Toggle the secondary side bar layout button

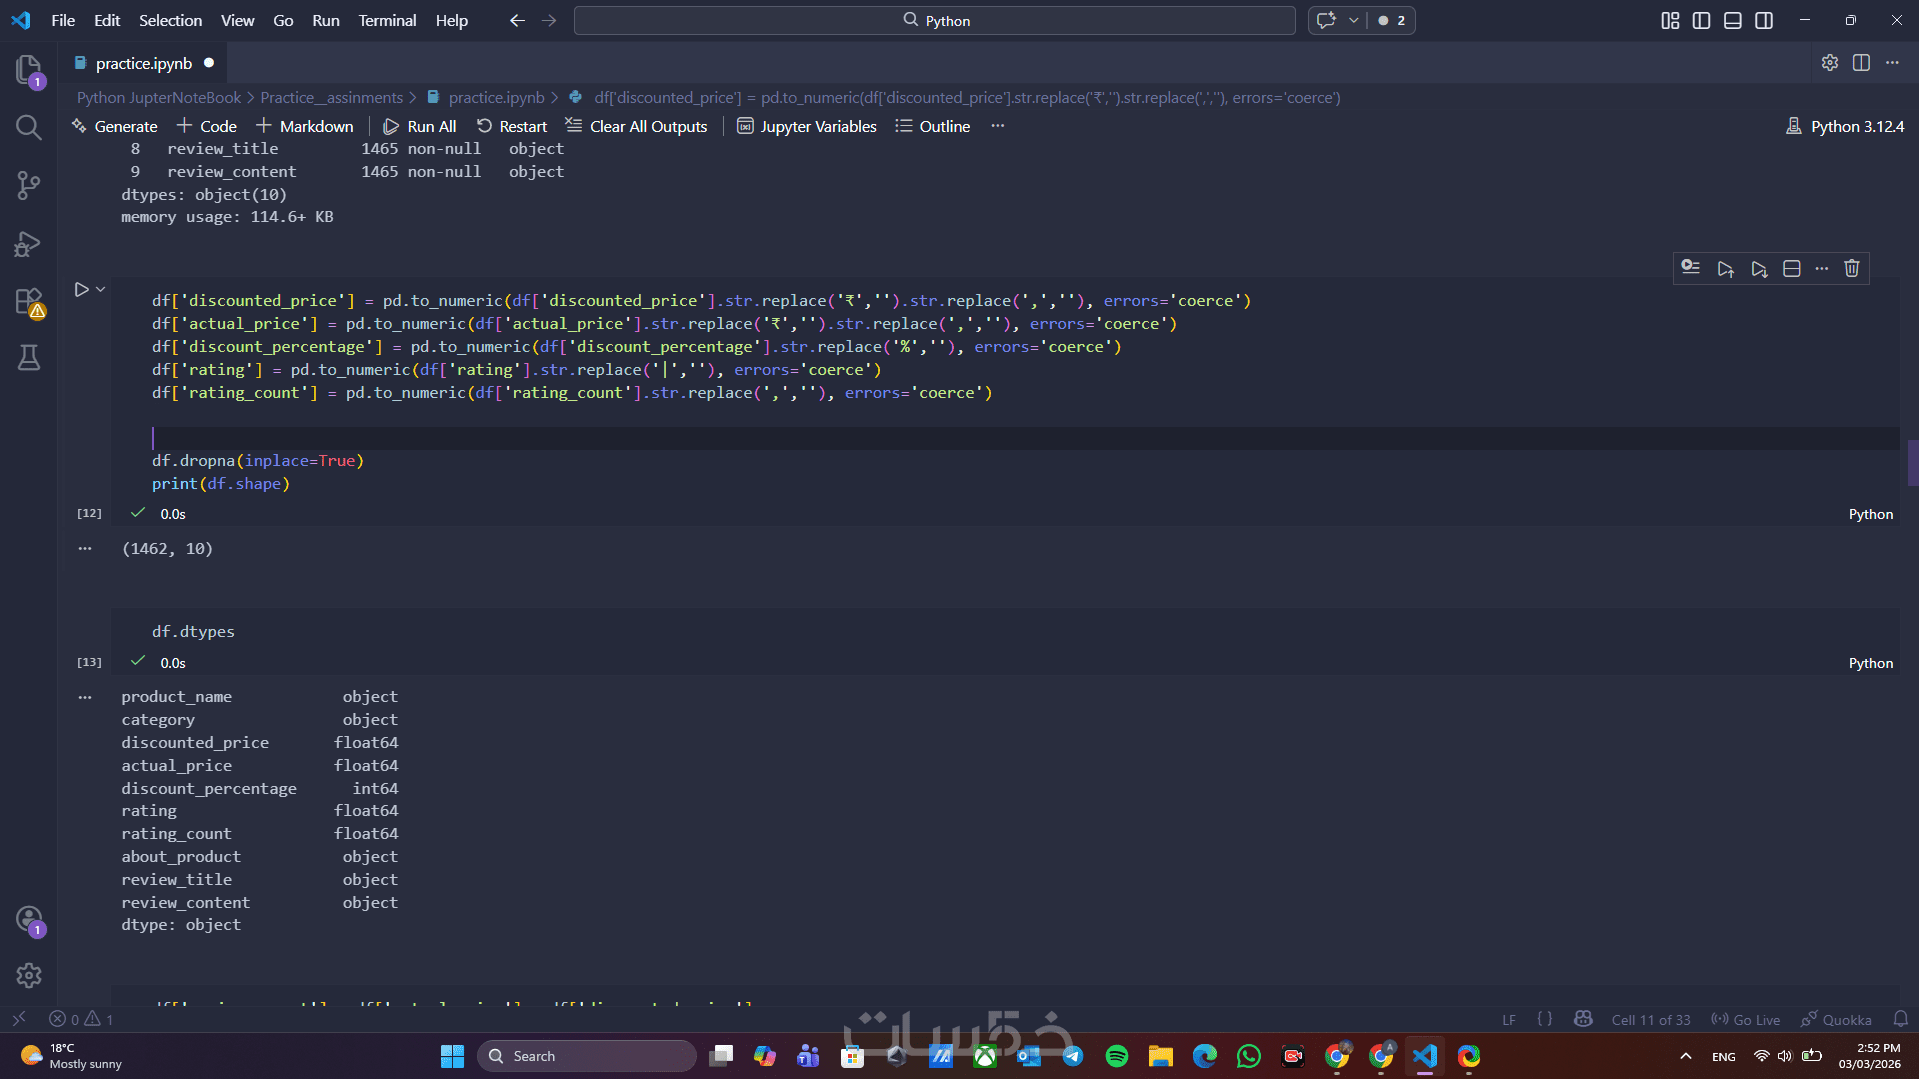click(1764, 20)
